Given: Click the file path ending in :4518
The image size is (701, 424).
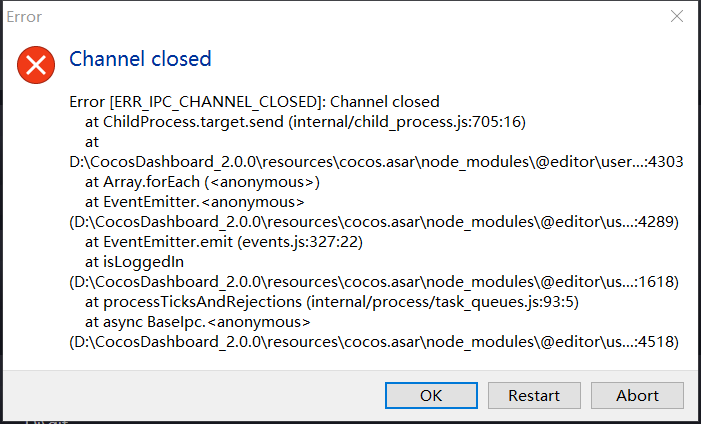Looking at the screenshot, I should (x=374, y=342).
